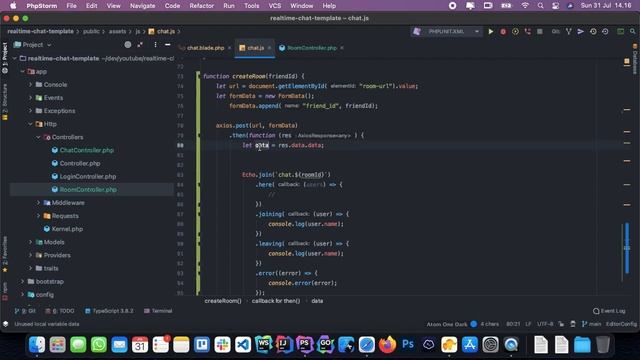Screen dimensions: 640x360
Task: Click the blue editor scrollbar thumb on the right
Action: click(x=627, y=248)
